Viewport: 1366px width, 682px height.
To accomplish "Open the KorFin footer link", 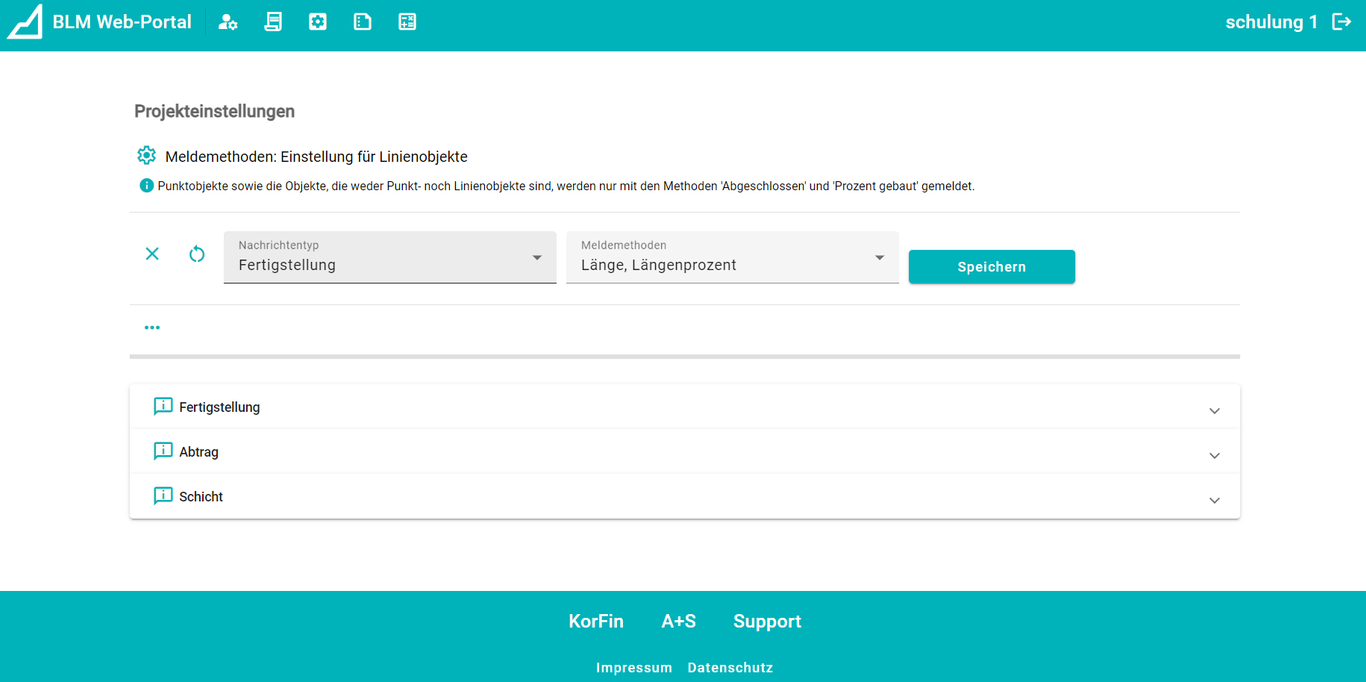I will pyautogui.click(x=596, y=622).
